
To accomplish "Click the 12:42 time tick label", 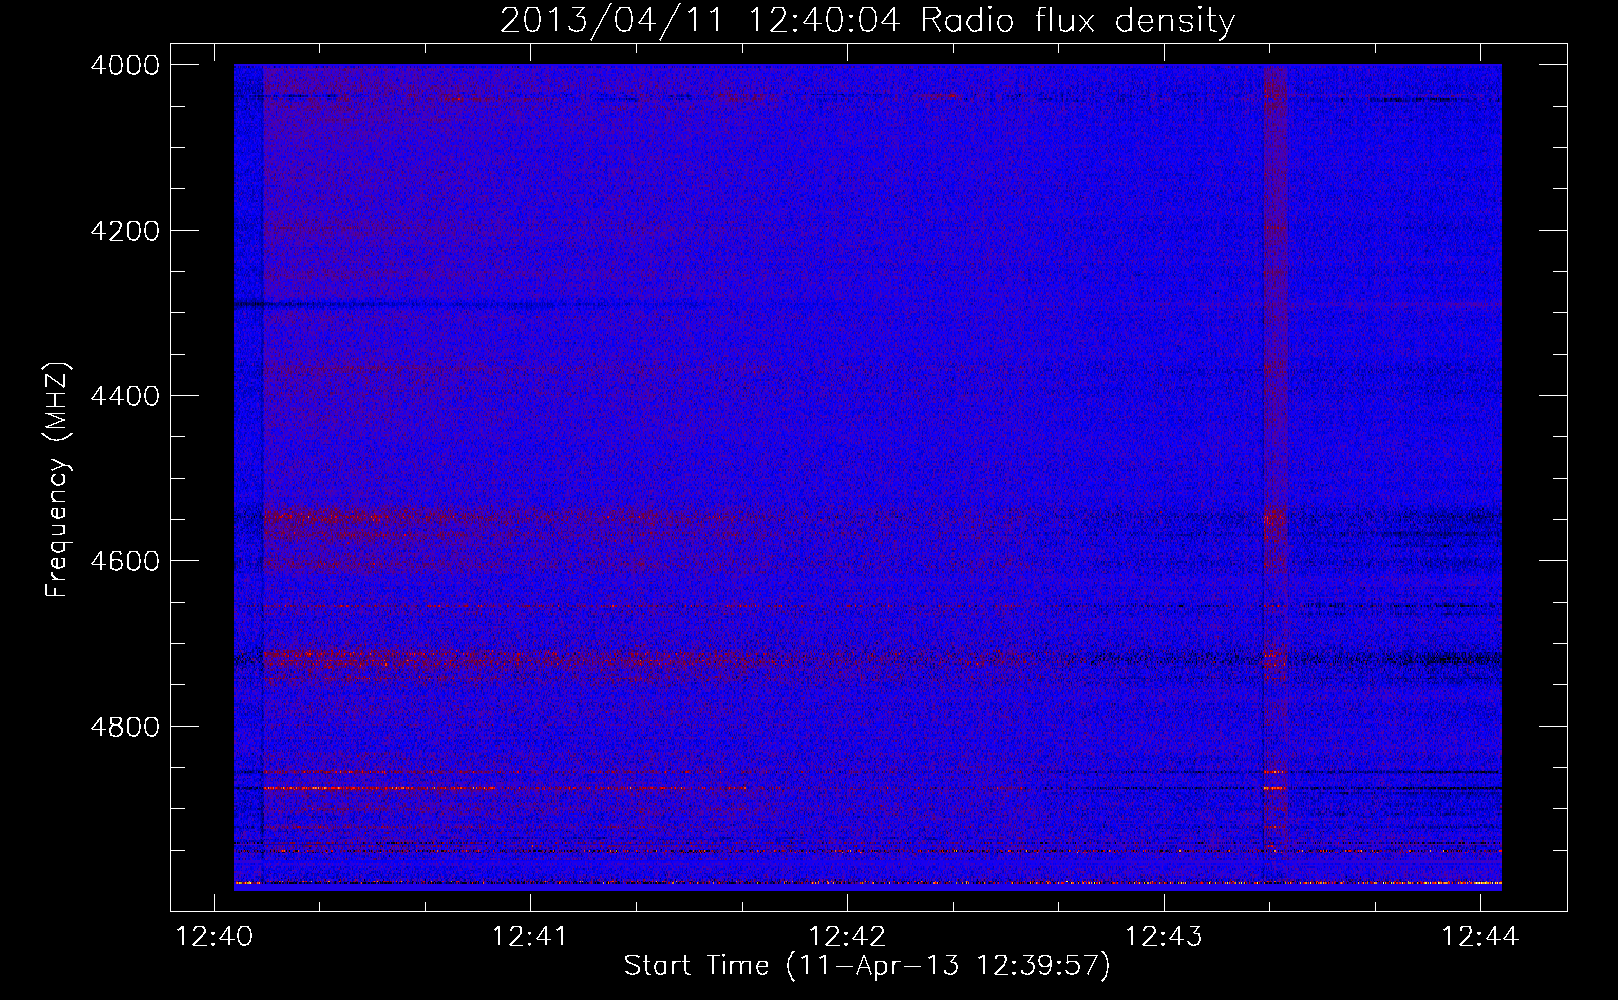I will (x=847, y=937).
